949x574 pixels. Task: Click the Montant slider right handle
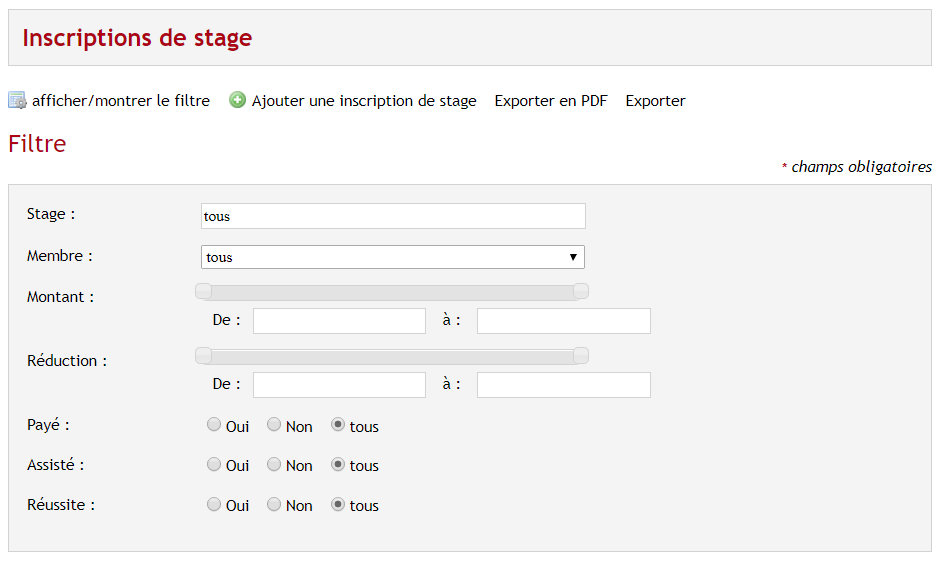pos(581,291)
